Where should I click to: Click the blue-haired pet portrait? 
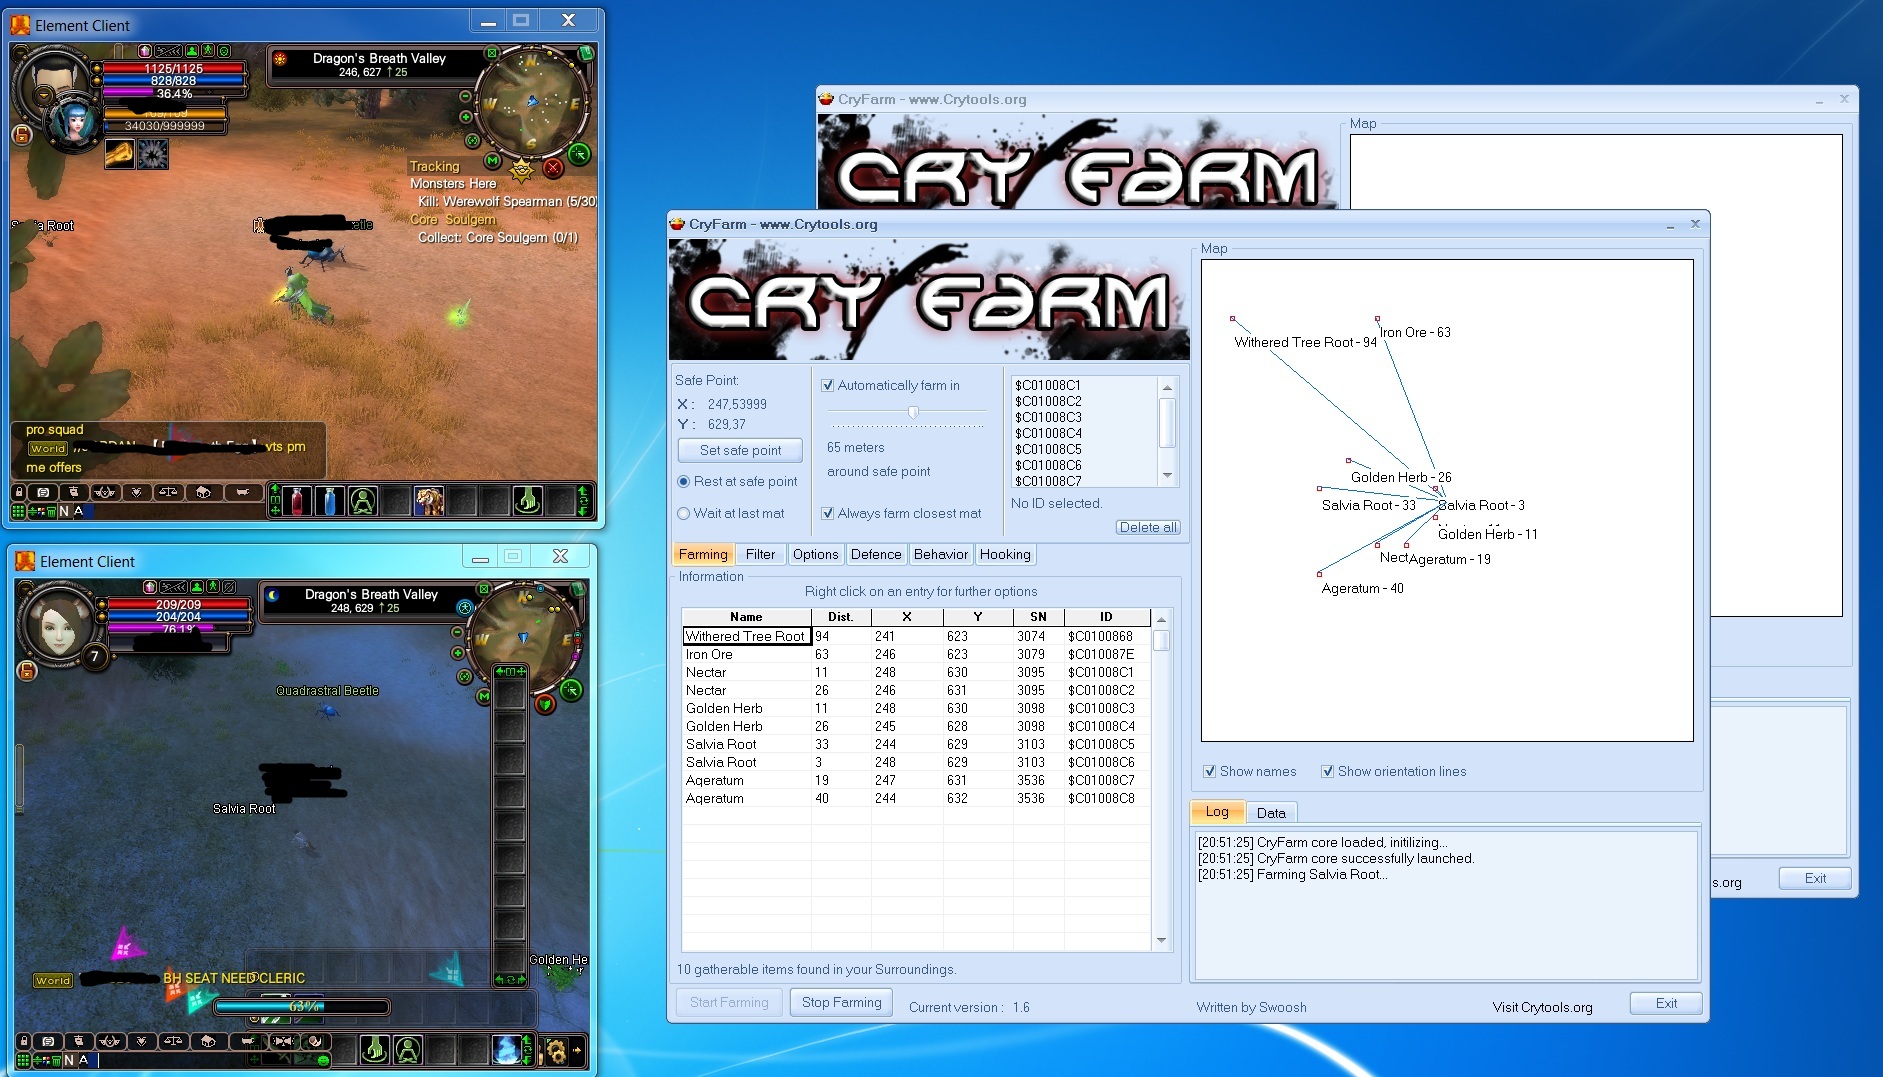(x=73, y=124)
